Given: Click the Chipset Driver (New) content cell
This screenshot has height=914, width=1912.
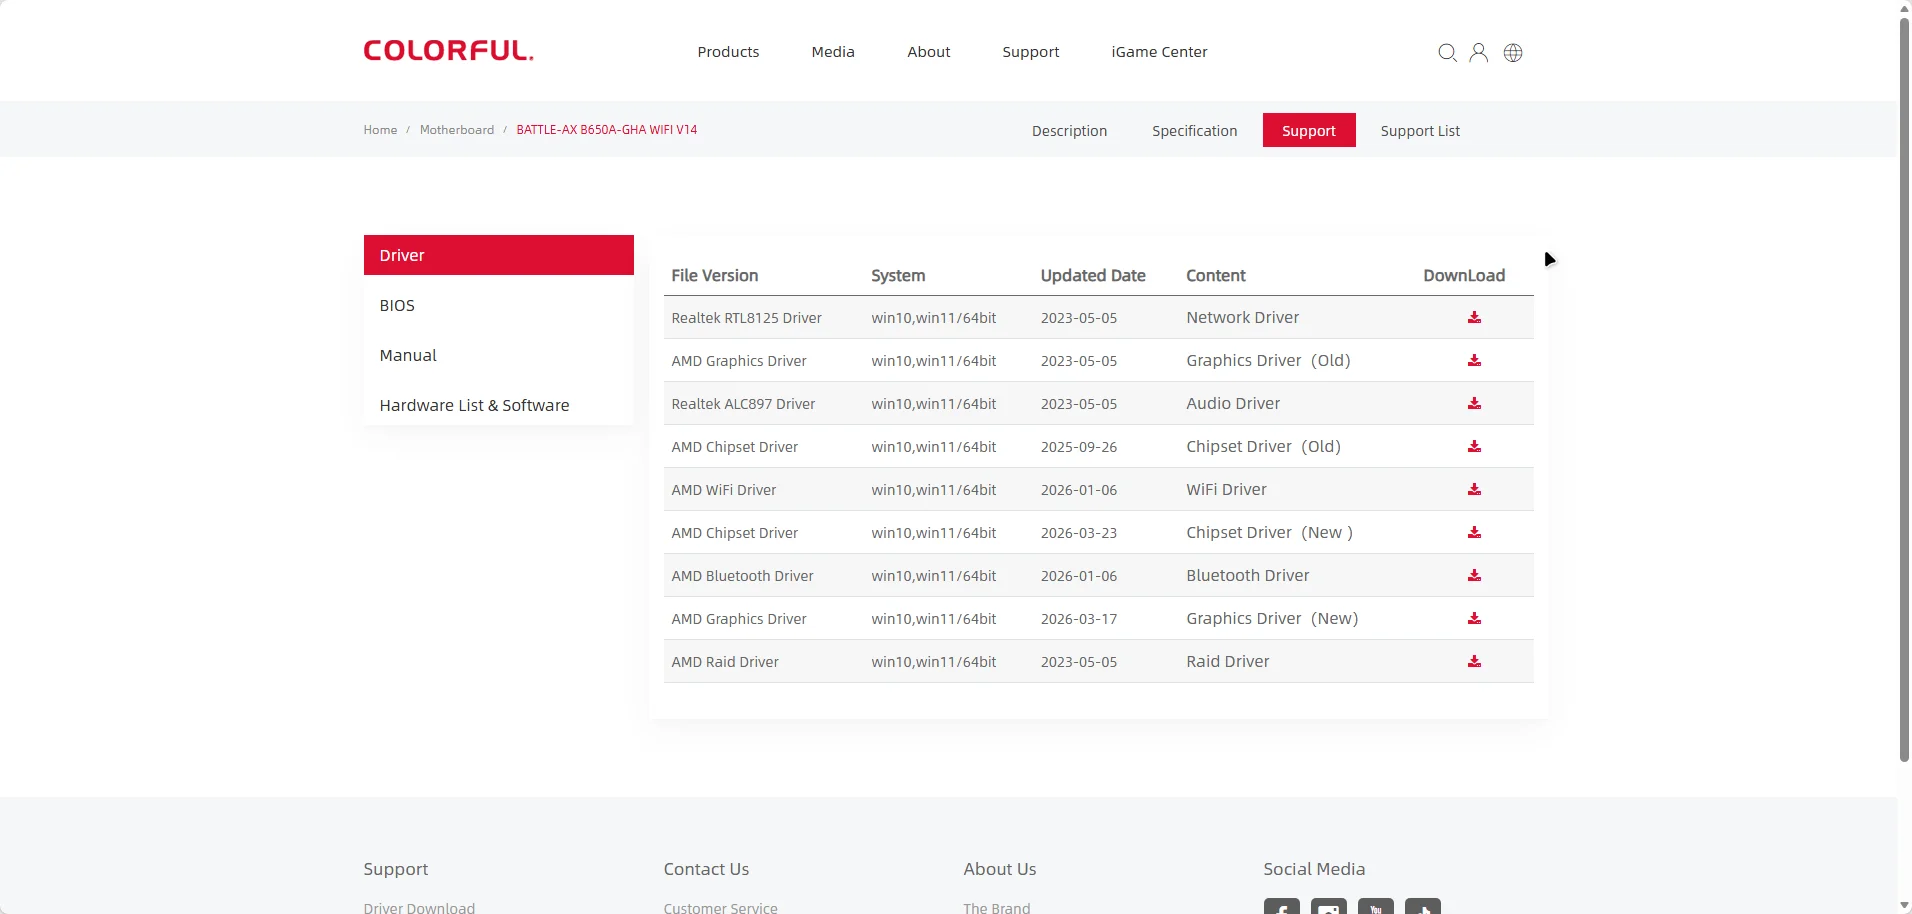Looking at the screenshot, I should (x=1269, y=533).
